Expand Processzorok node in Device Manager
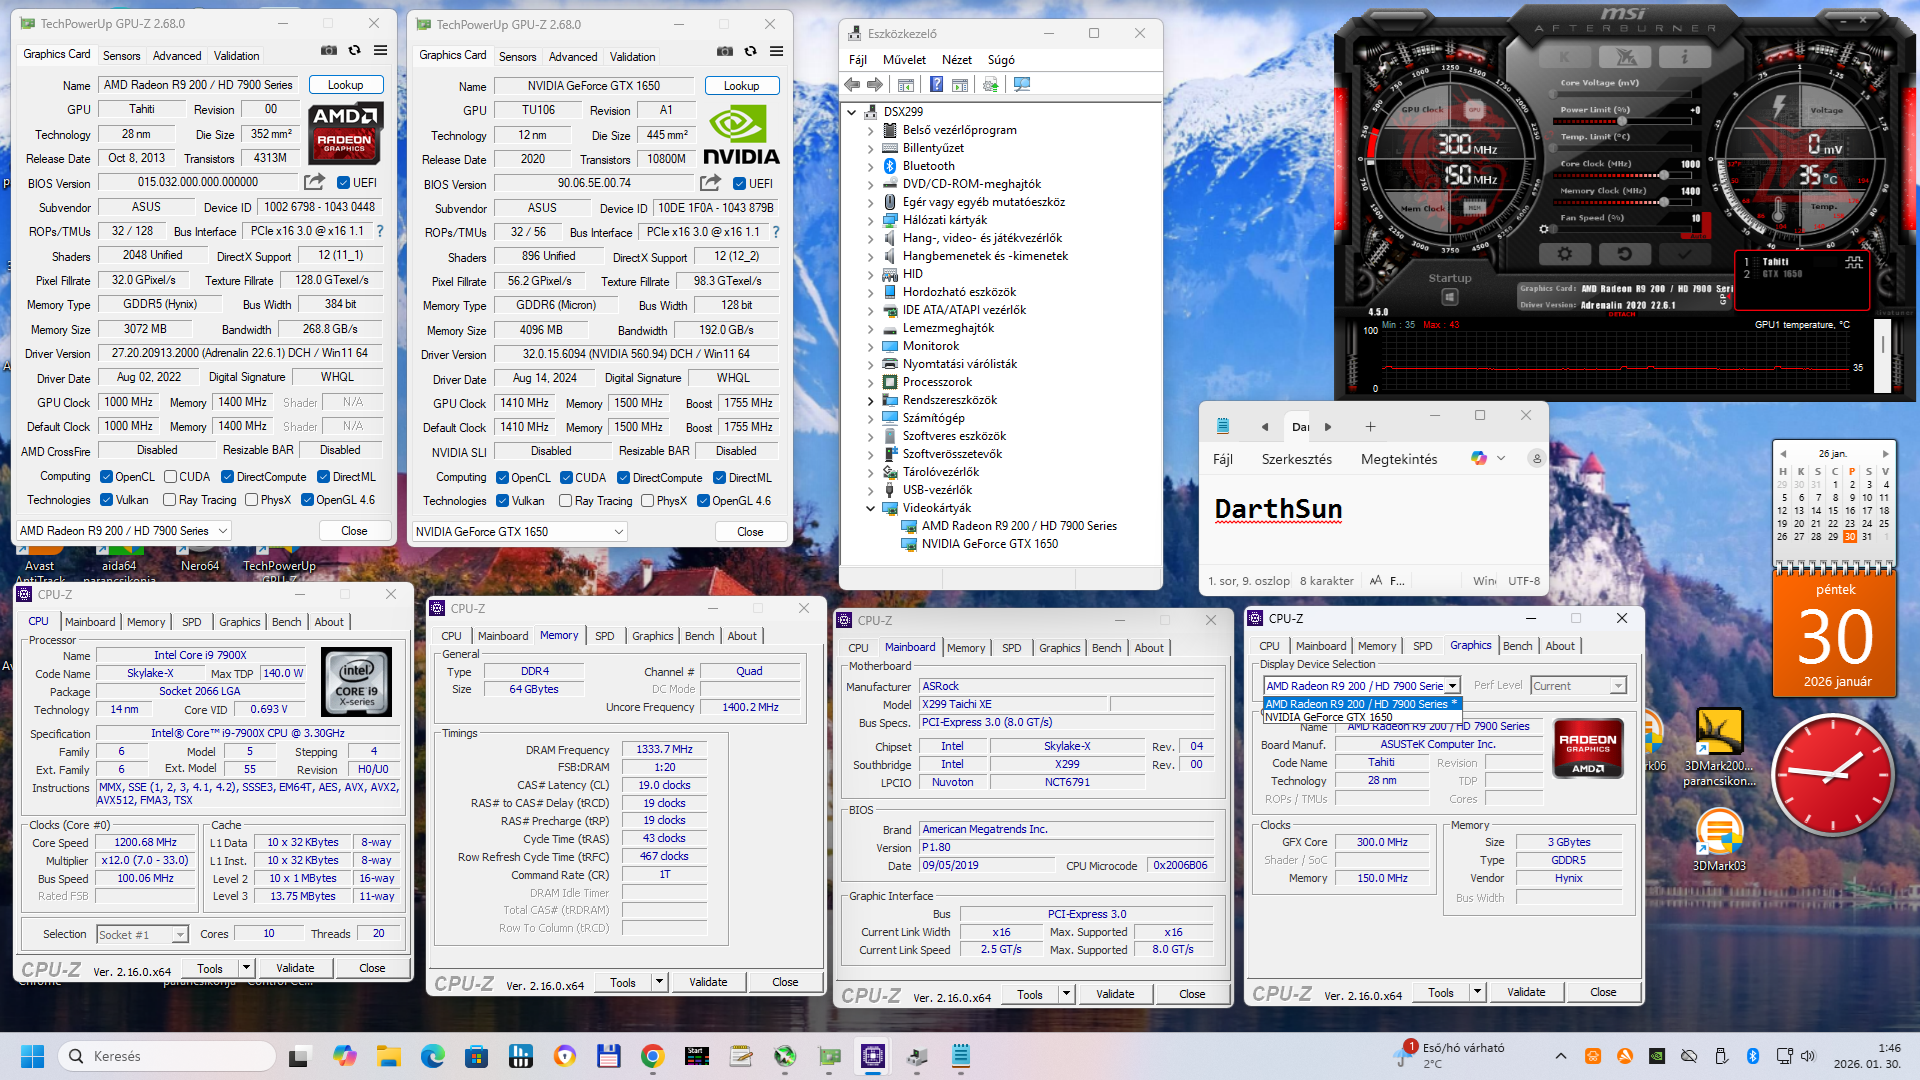 870,382
